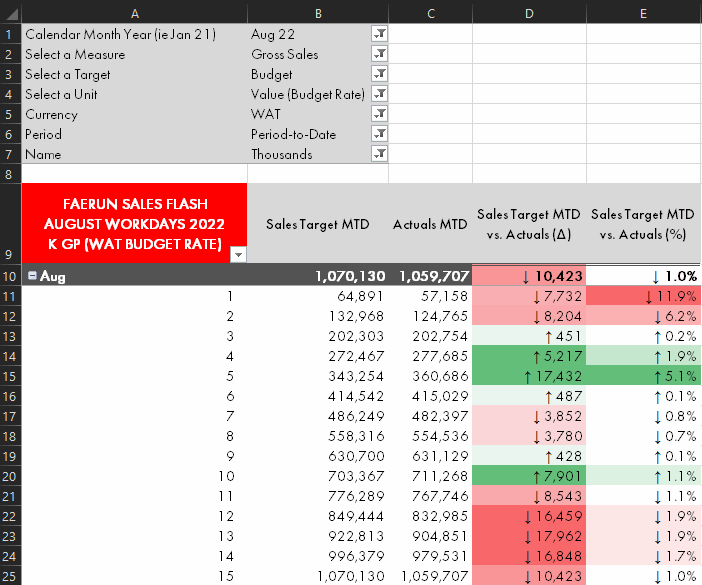Click the 'Select a Measure' label cell
Screen dimensions: 702x585
134,54
